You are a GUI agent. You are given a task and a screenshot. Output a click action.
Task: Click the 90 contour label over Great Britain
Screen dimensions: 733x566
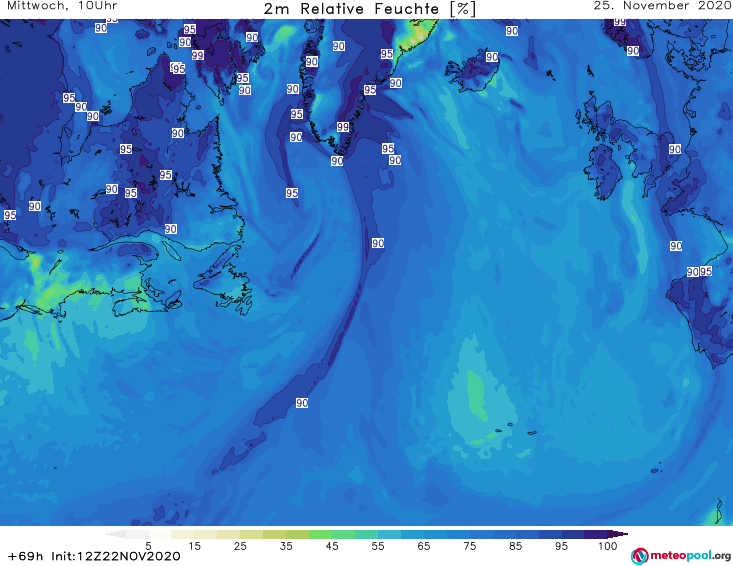(675, 149)
